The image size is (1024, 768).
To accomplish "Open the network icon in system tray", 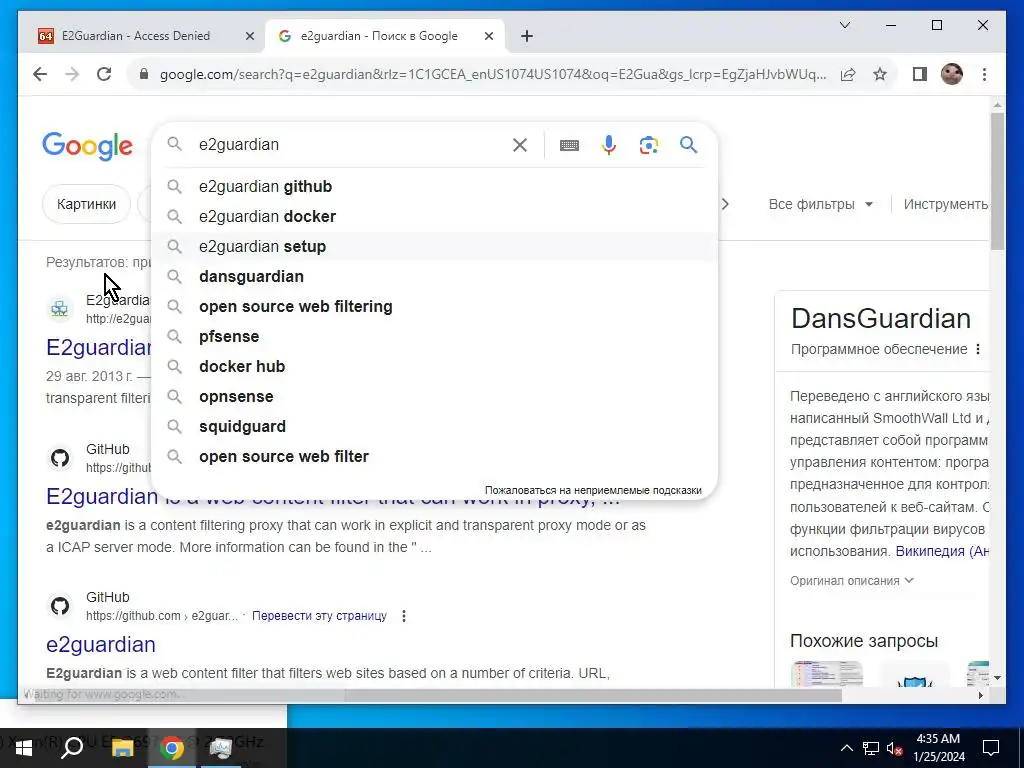I will click(x=871, y=748).
